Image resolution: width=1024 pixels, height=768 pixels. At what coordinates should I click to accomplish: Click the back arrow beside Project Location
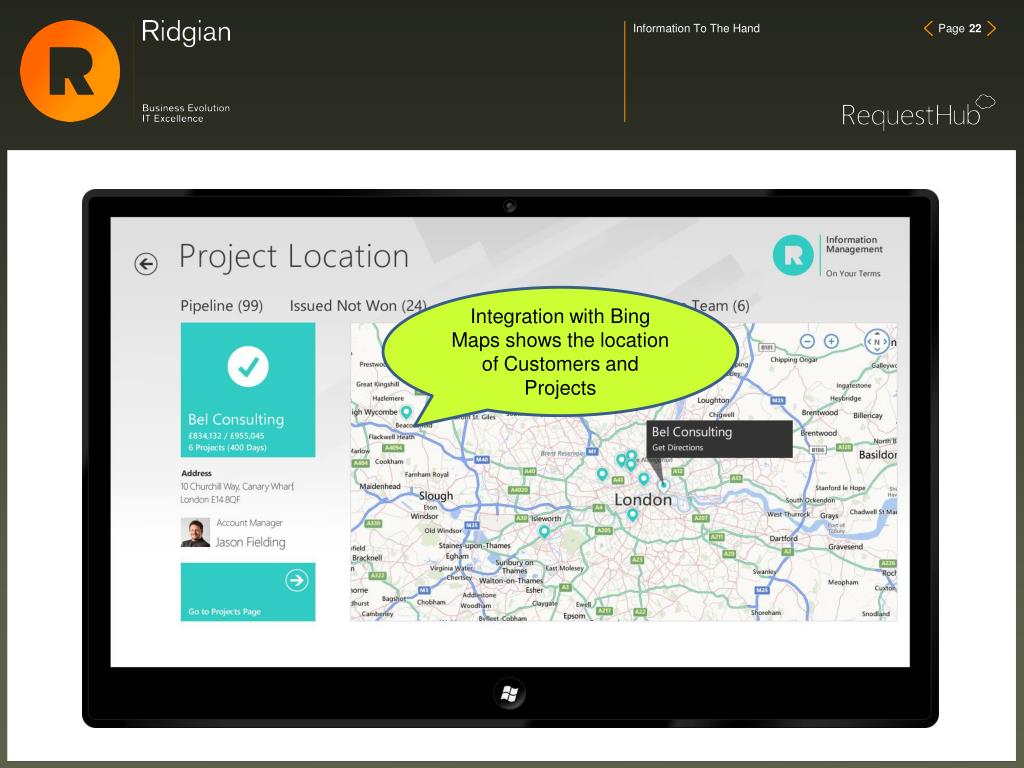point(146,264)
